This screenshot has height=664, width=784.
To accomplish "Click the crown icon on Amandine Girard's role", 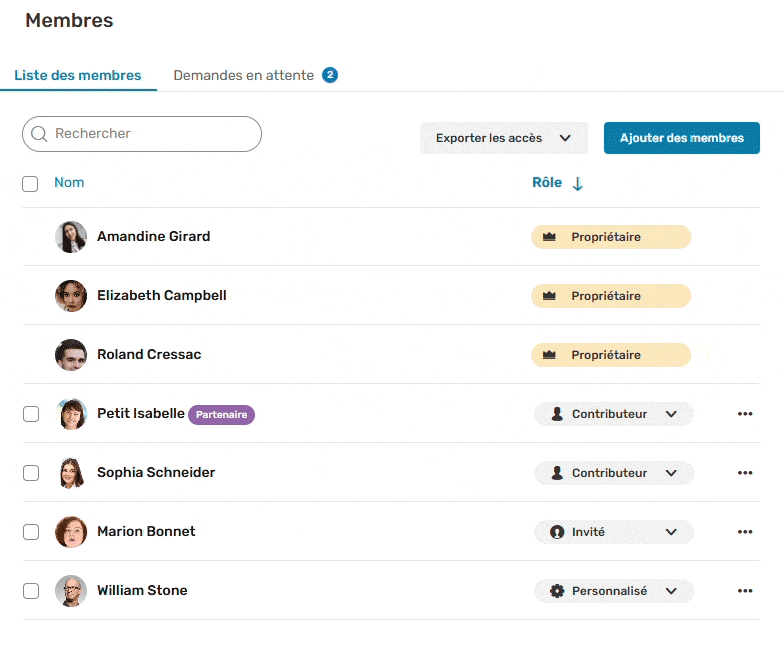I will pyautogui.click(x=549, y=237).
